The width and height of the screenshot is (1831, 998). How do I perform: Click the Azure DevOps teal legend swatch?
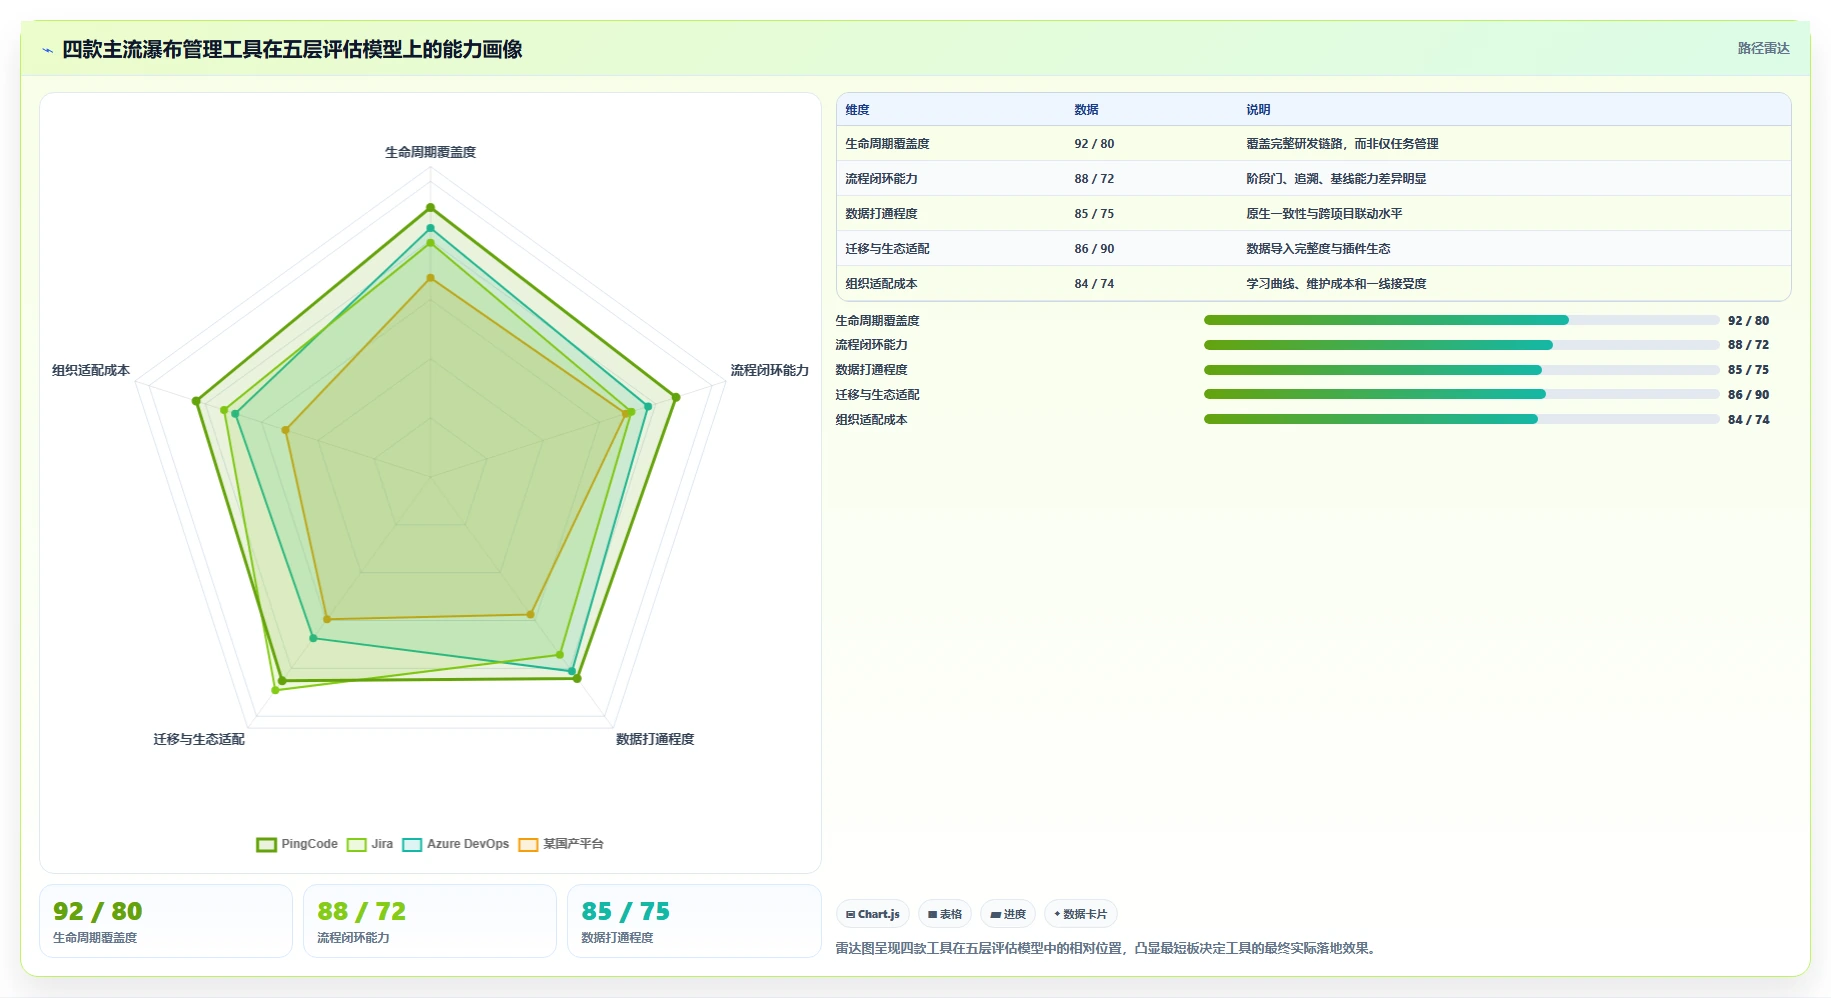(412, 845)
